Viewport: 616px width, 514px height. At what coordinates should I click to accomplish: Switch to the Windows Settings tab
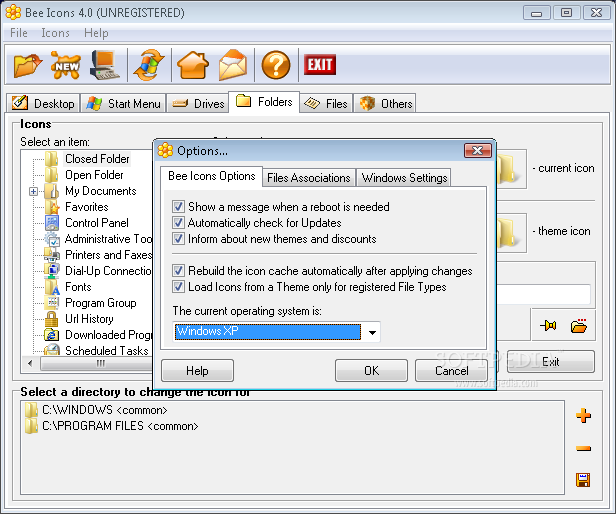coord(404,178)
